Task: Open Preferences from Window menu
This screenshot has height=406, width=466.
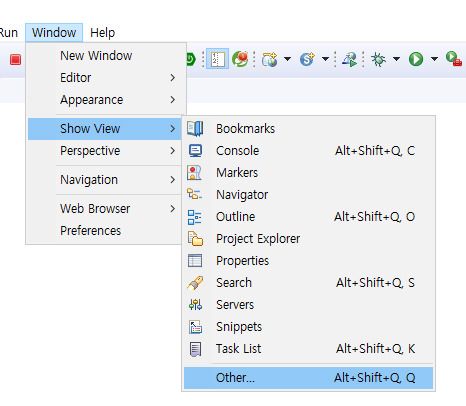Action: tap(105, 231)
